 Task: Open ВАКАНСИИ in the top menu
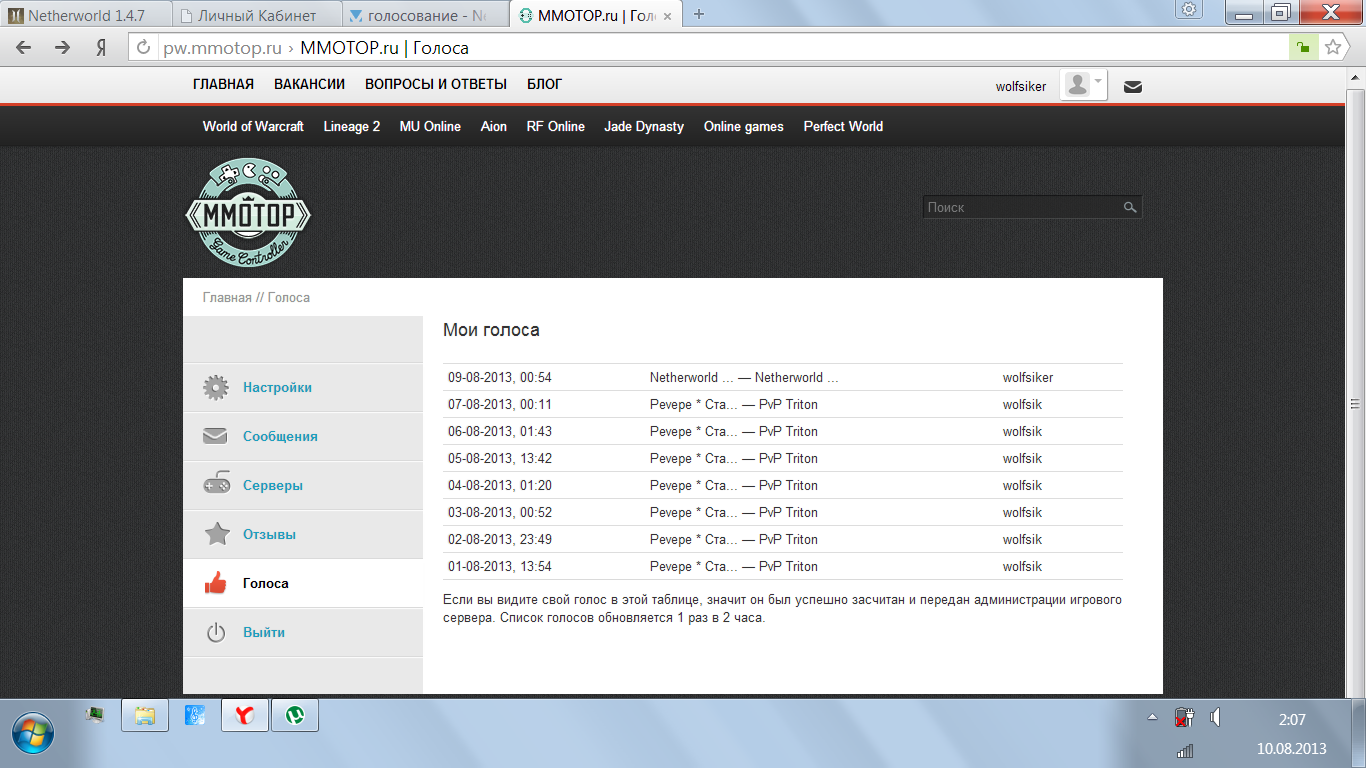click(x=310, y=85)
